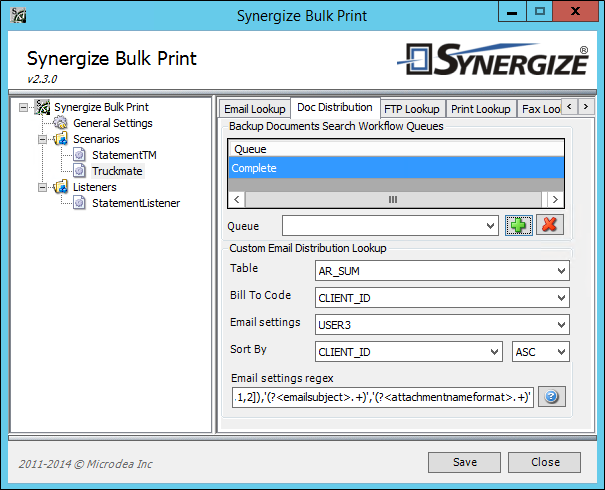Switch to the Email Lookup tab
This screenshot has height=490, width=605.
(255, 109)
